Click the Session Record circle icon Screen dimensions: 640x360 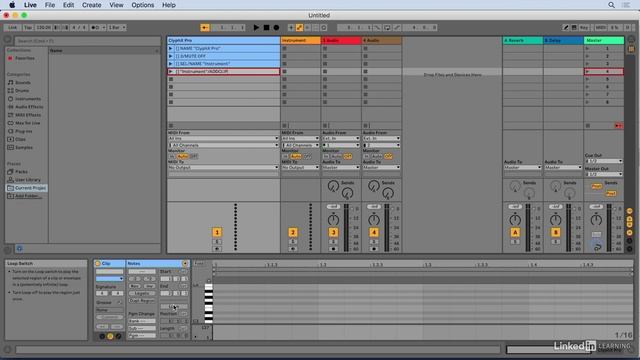(x=324, y=27)
